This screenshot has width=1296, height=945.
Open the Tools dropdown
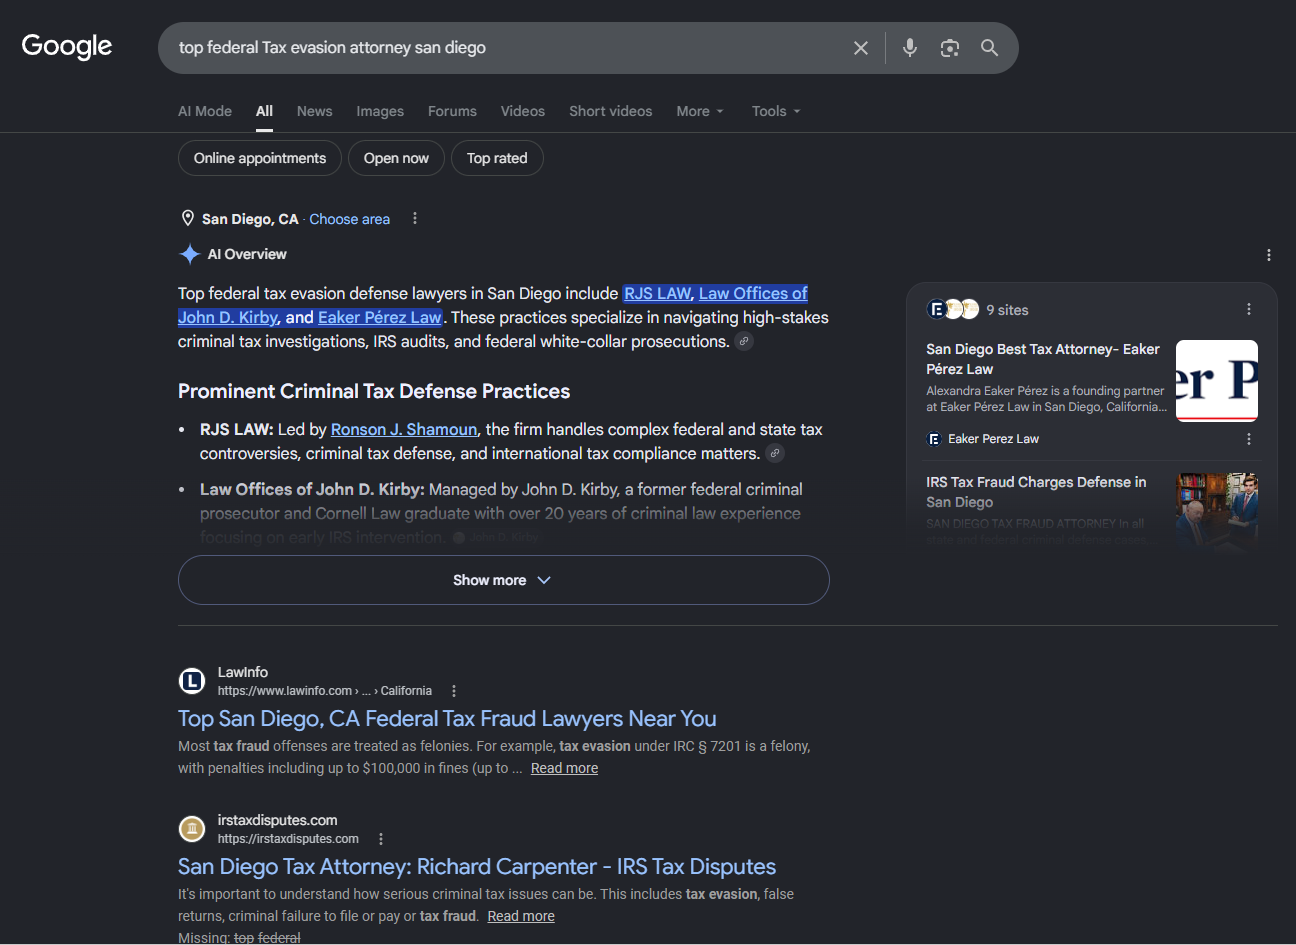tap(776, 111)
